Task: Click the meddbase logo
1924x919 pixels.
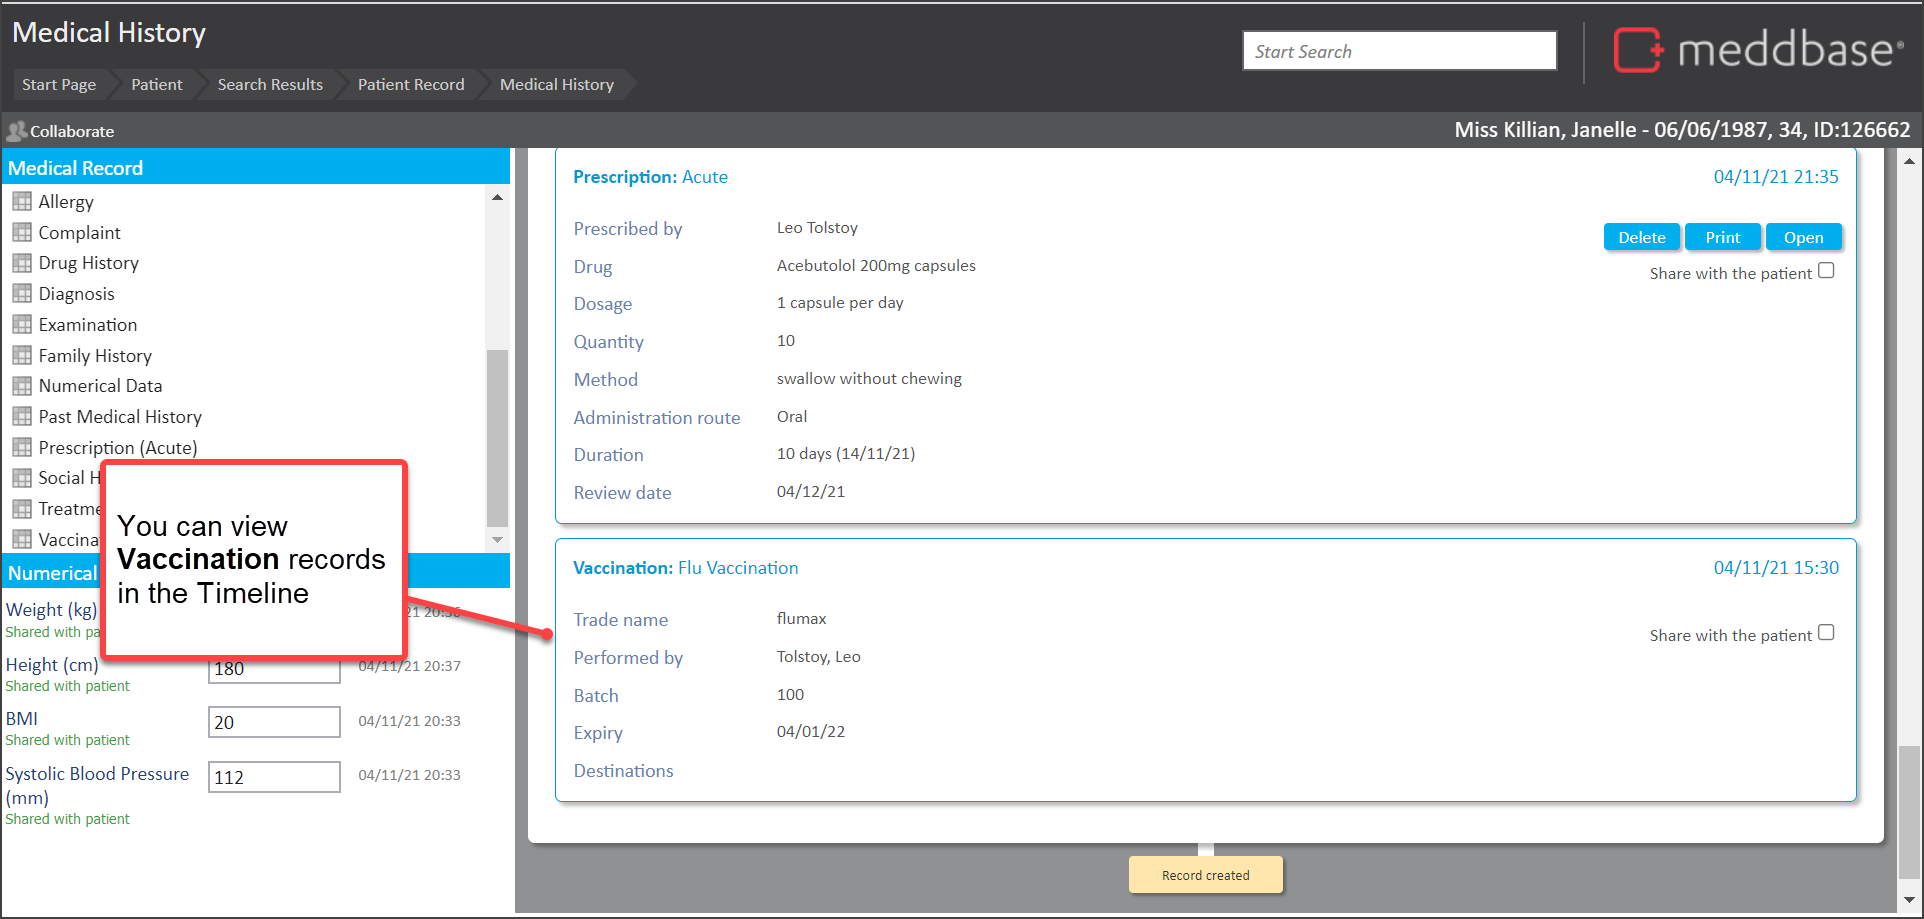Action: pos(1756,50)
